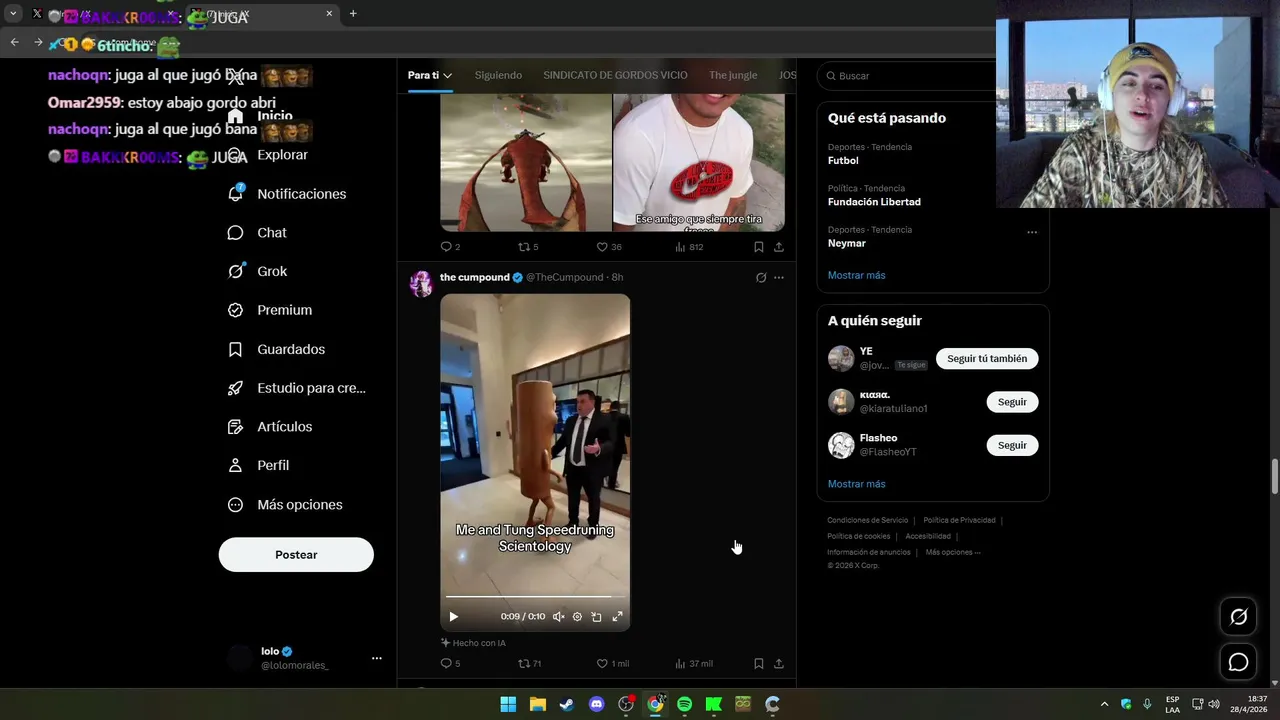
Task: Click Grok icon on the cumpound's post
Action: point(761,278)
